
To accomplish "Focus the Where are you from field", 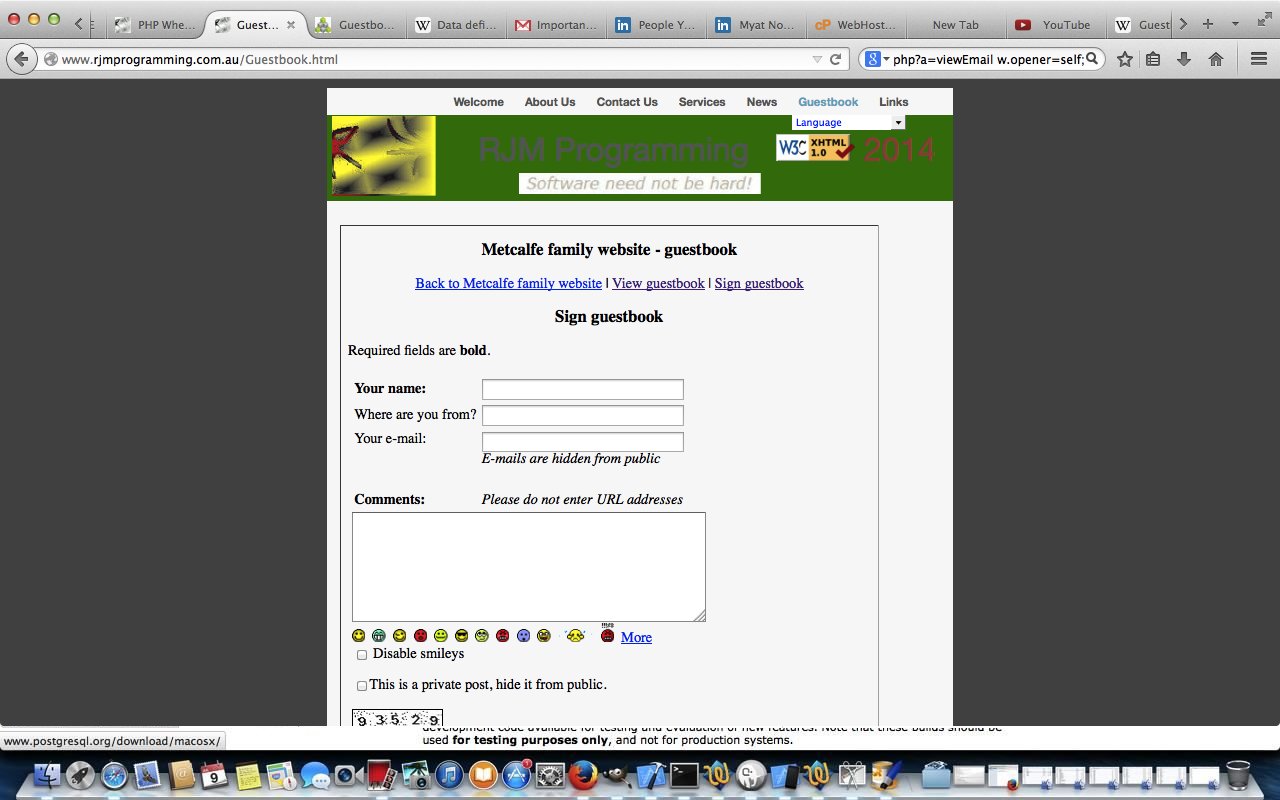I will coord(583,415).
